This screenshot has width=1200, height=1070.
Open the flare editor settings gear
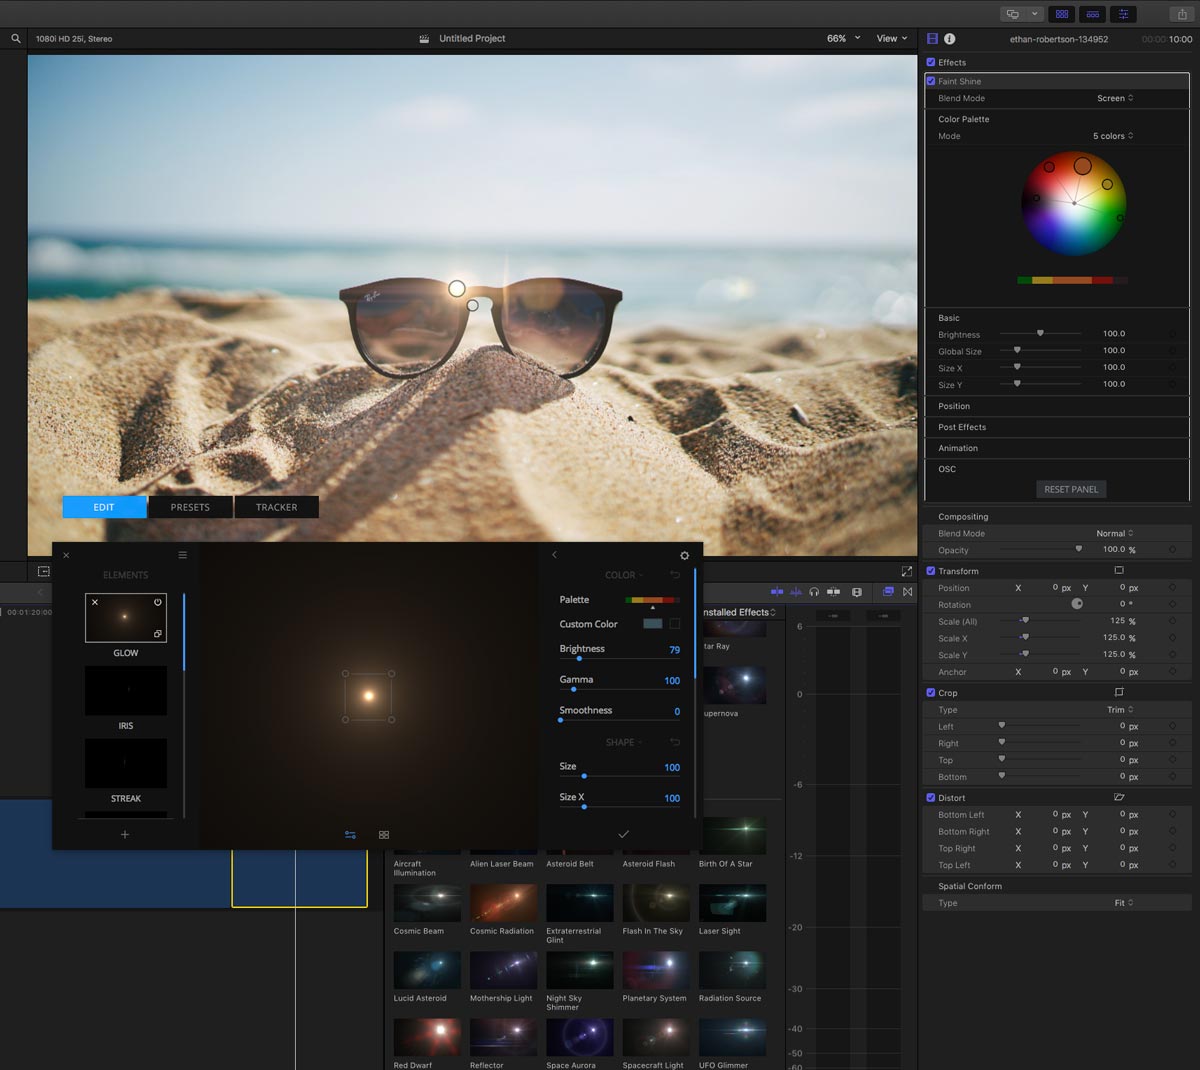(684, 556)
